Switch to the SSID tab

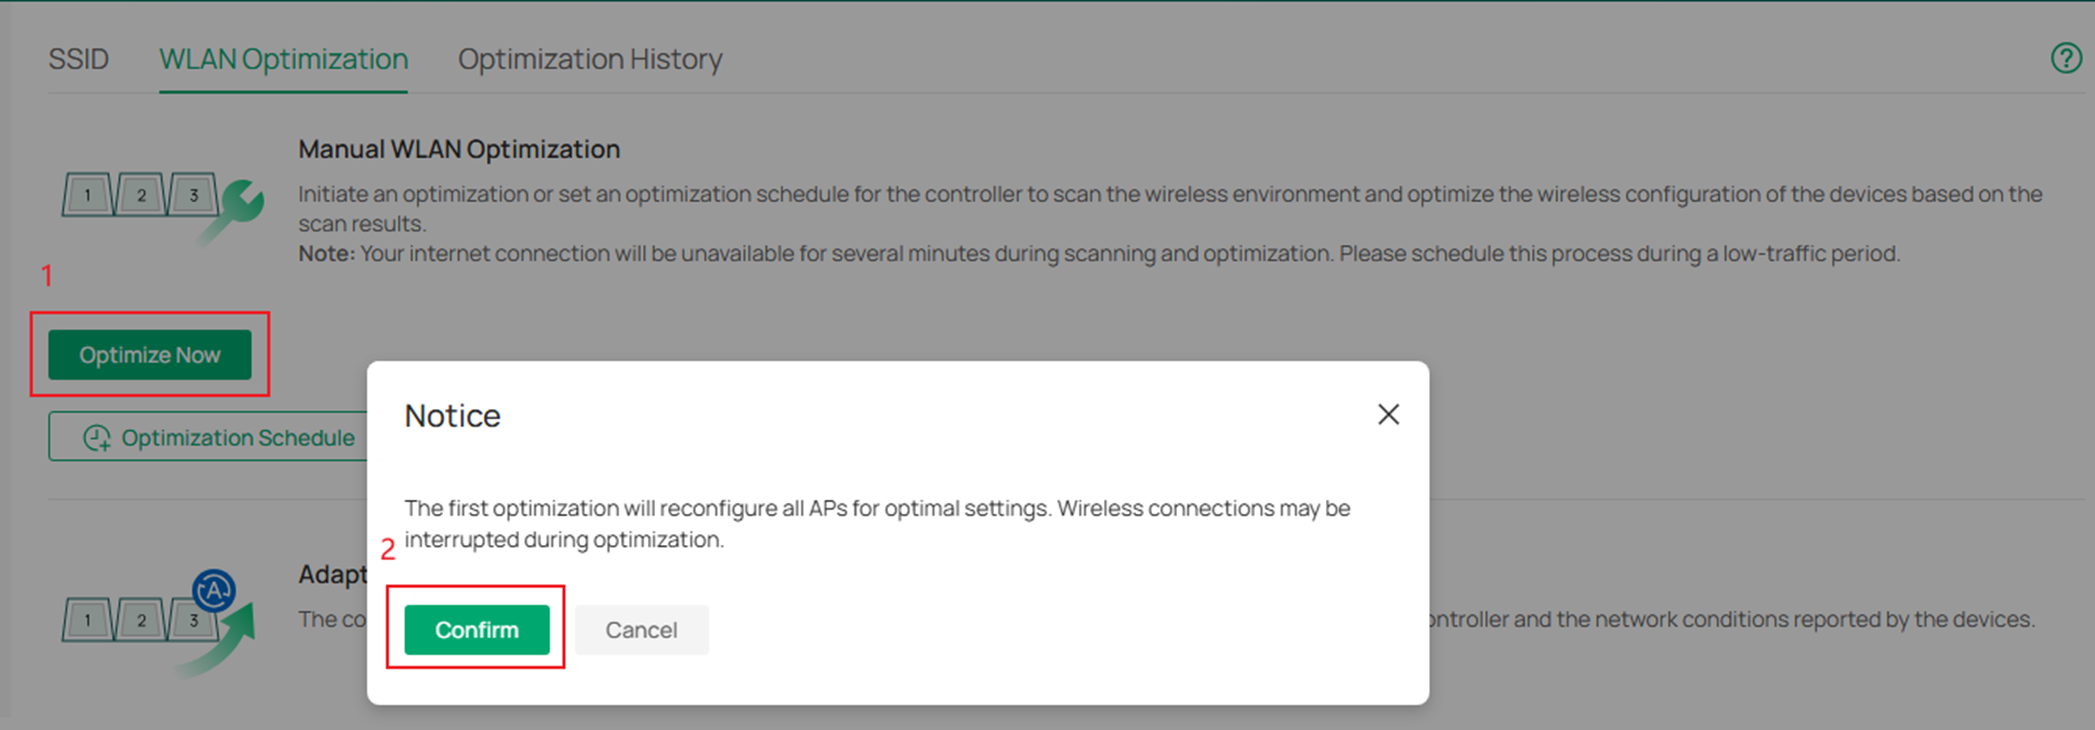tap(78, 58)
